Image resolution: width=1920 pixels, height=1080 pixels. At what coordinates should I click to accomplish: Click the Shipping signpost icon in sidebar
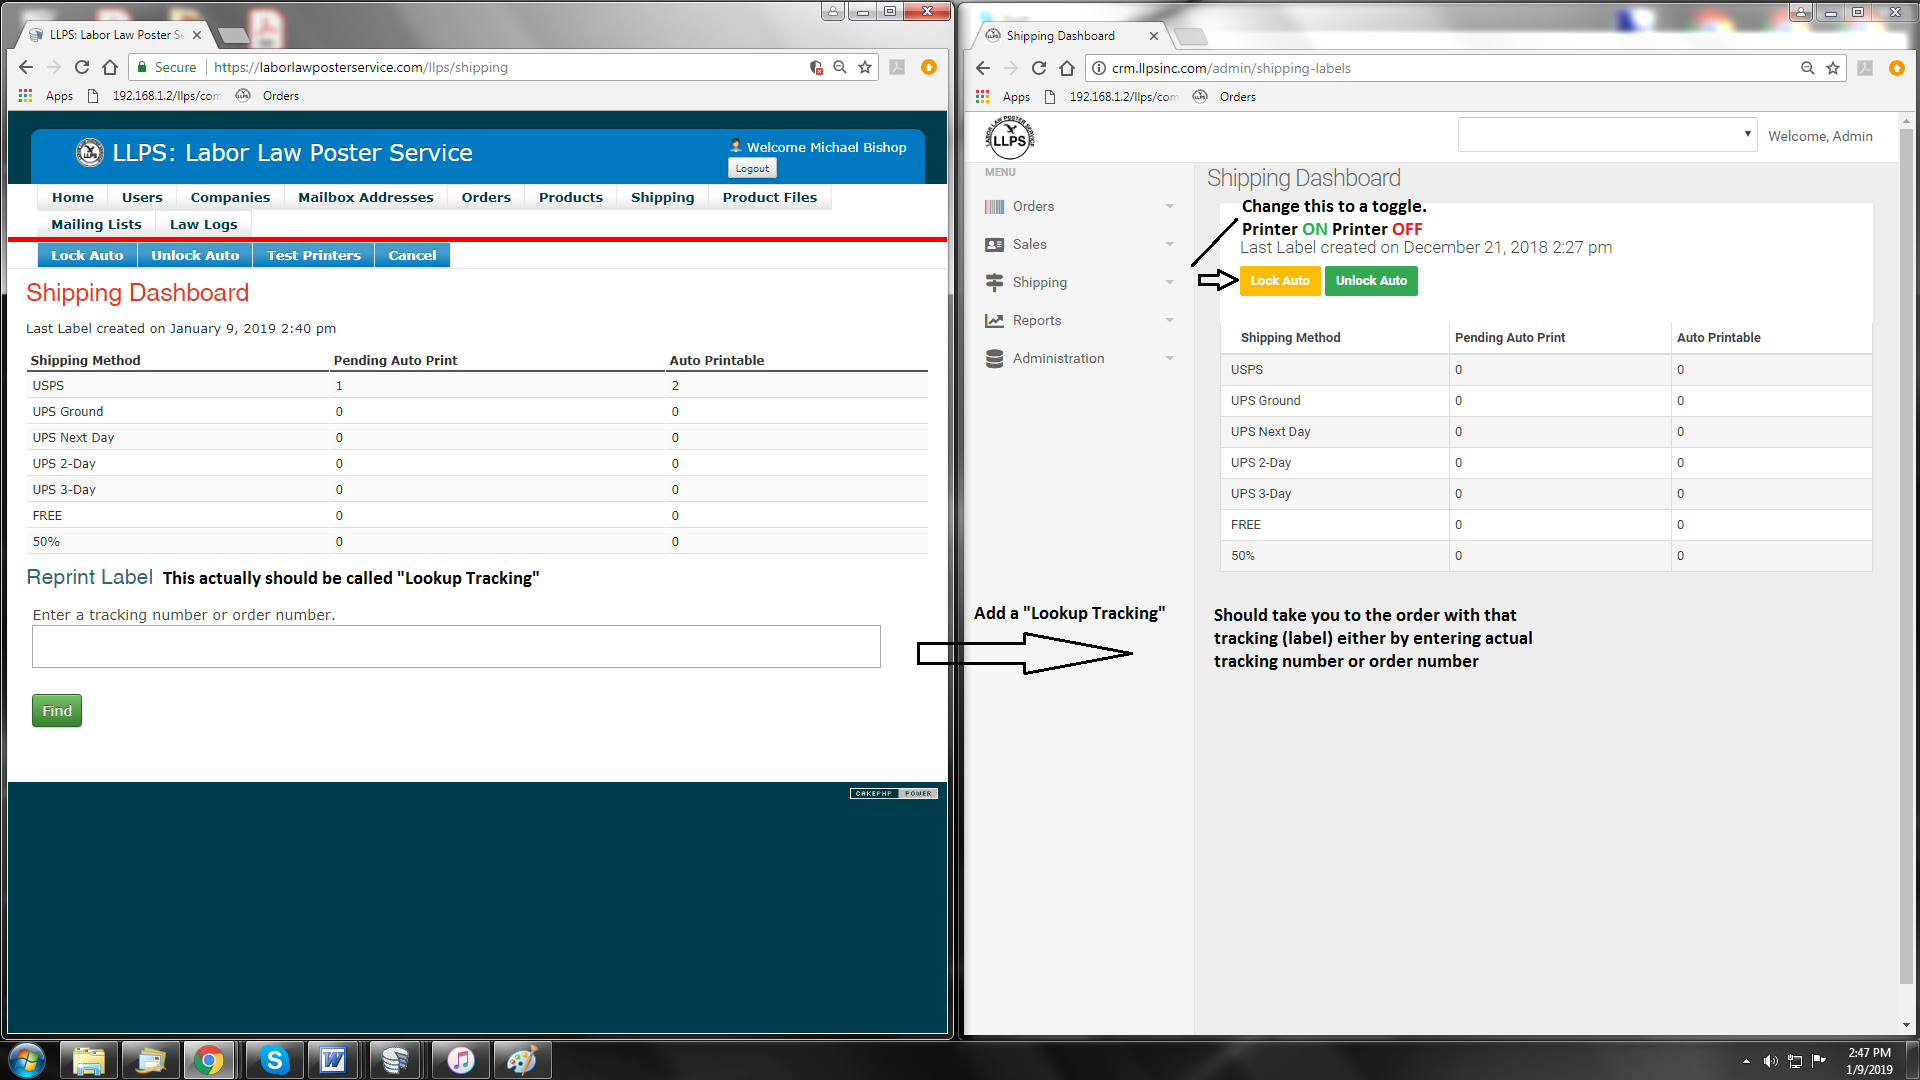tap(994, 283)
